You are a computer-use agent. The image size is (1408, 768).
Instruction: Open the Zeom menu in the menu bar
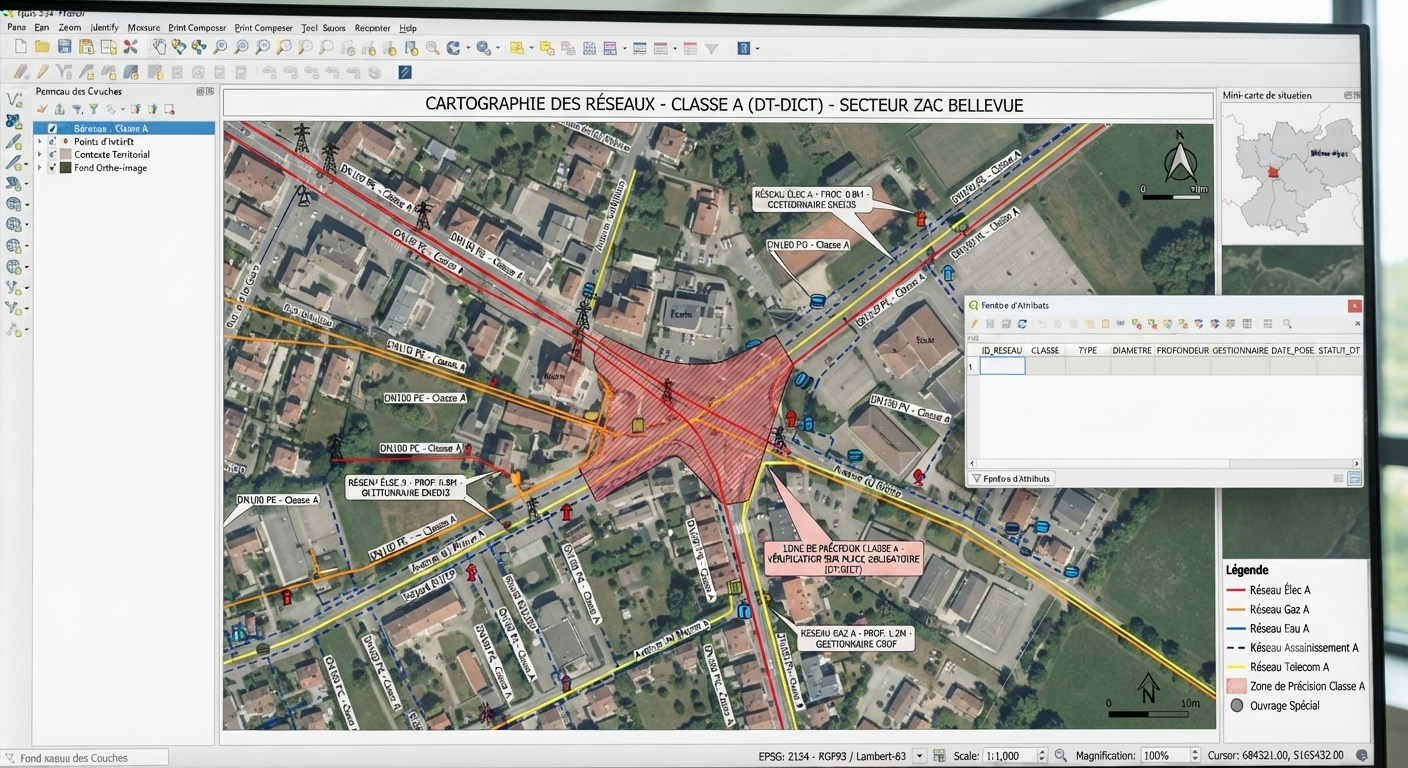click(69, 28)
